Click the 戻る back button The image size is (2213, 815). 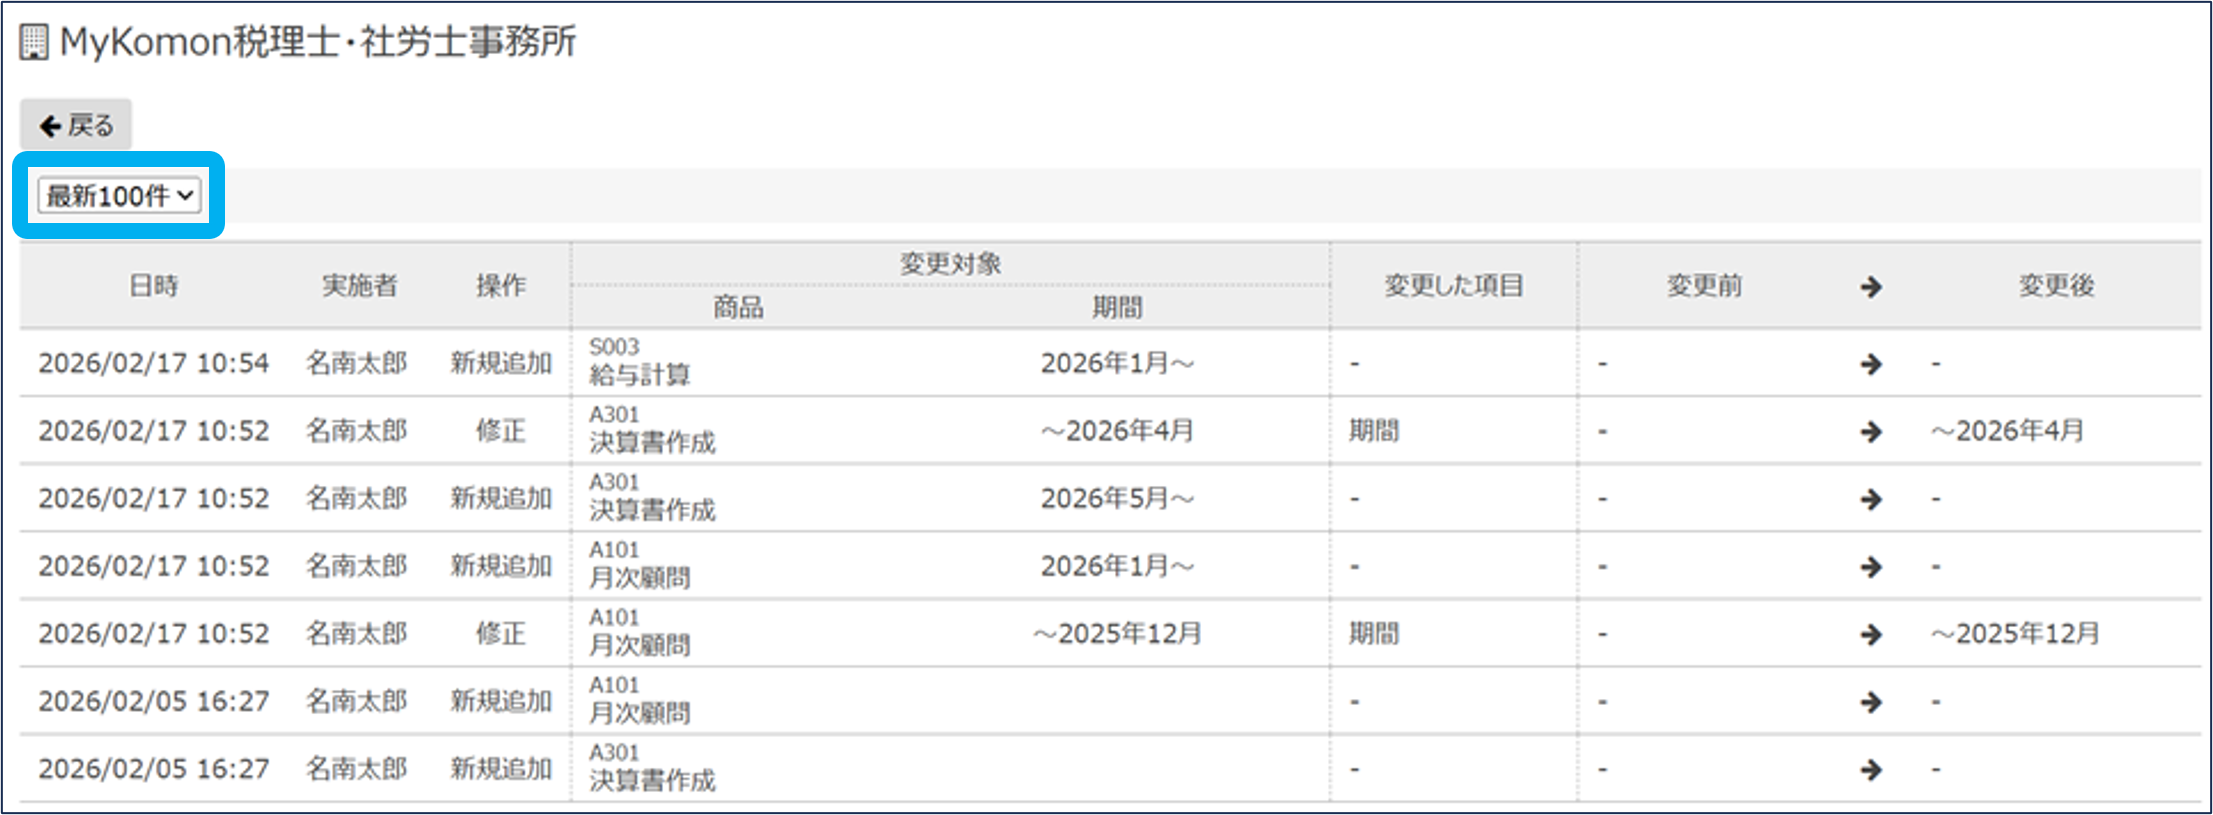point(76,125)
